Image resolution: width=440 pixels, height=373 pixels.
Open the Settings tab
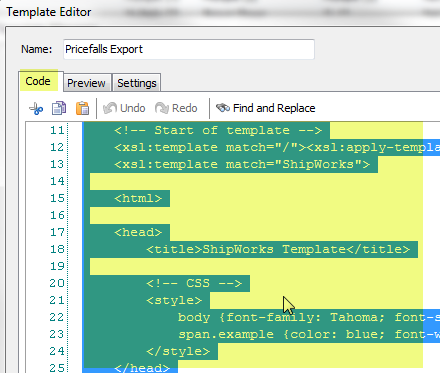[137, 83]
